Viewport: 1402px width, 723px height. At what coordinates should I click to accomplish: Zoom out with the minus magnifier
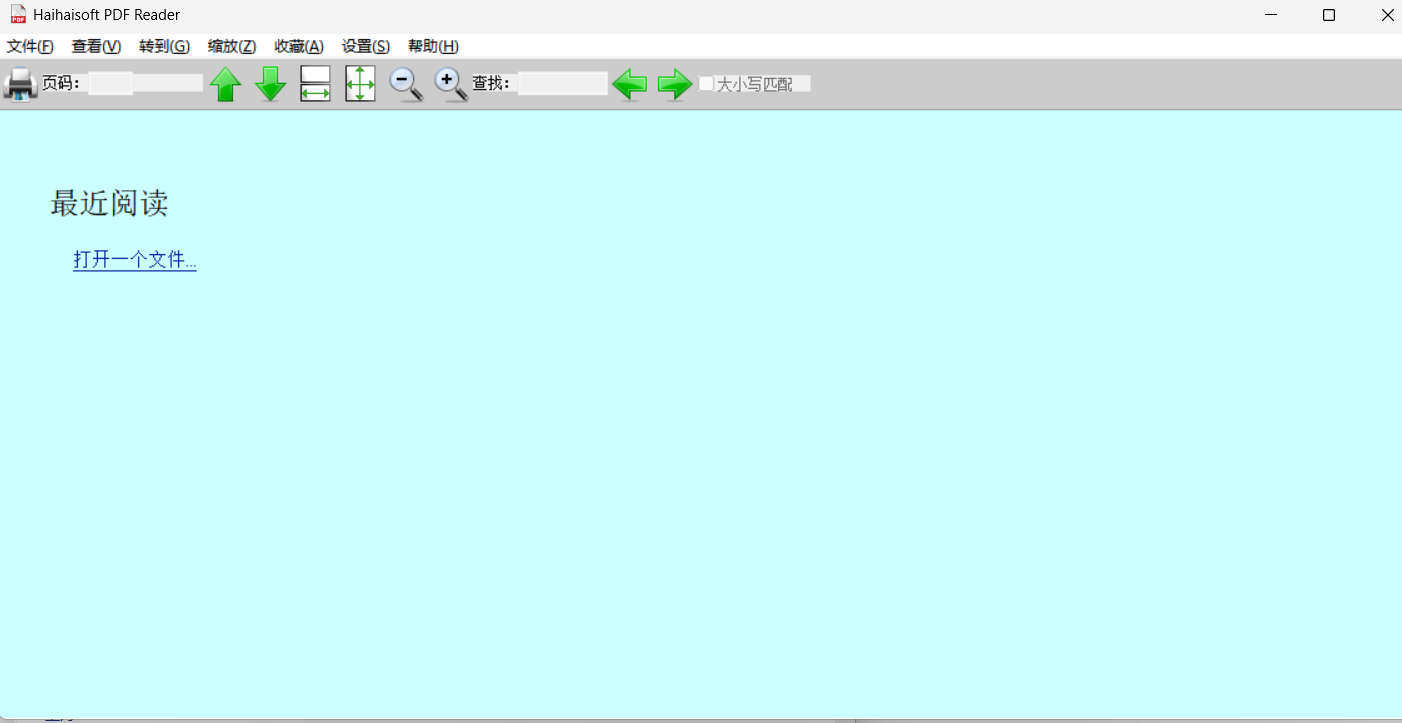click(406, 85)
